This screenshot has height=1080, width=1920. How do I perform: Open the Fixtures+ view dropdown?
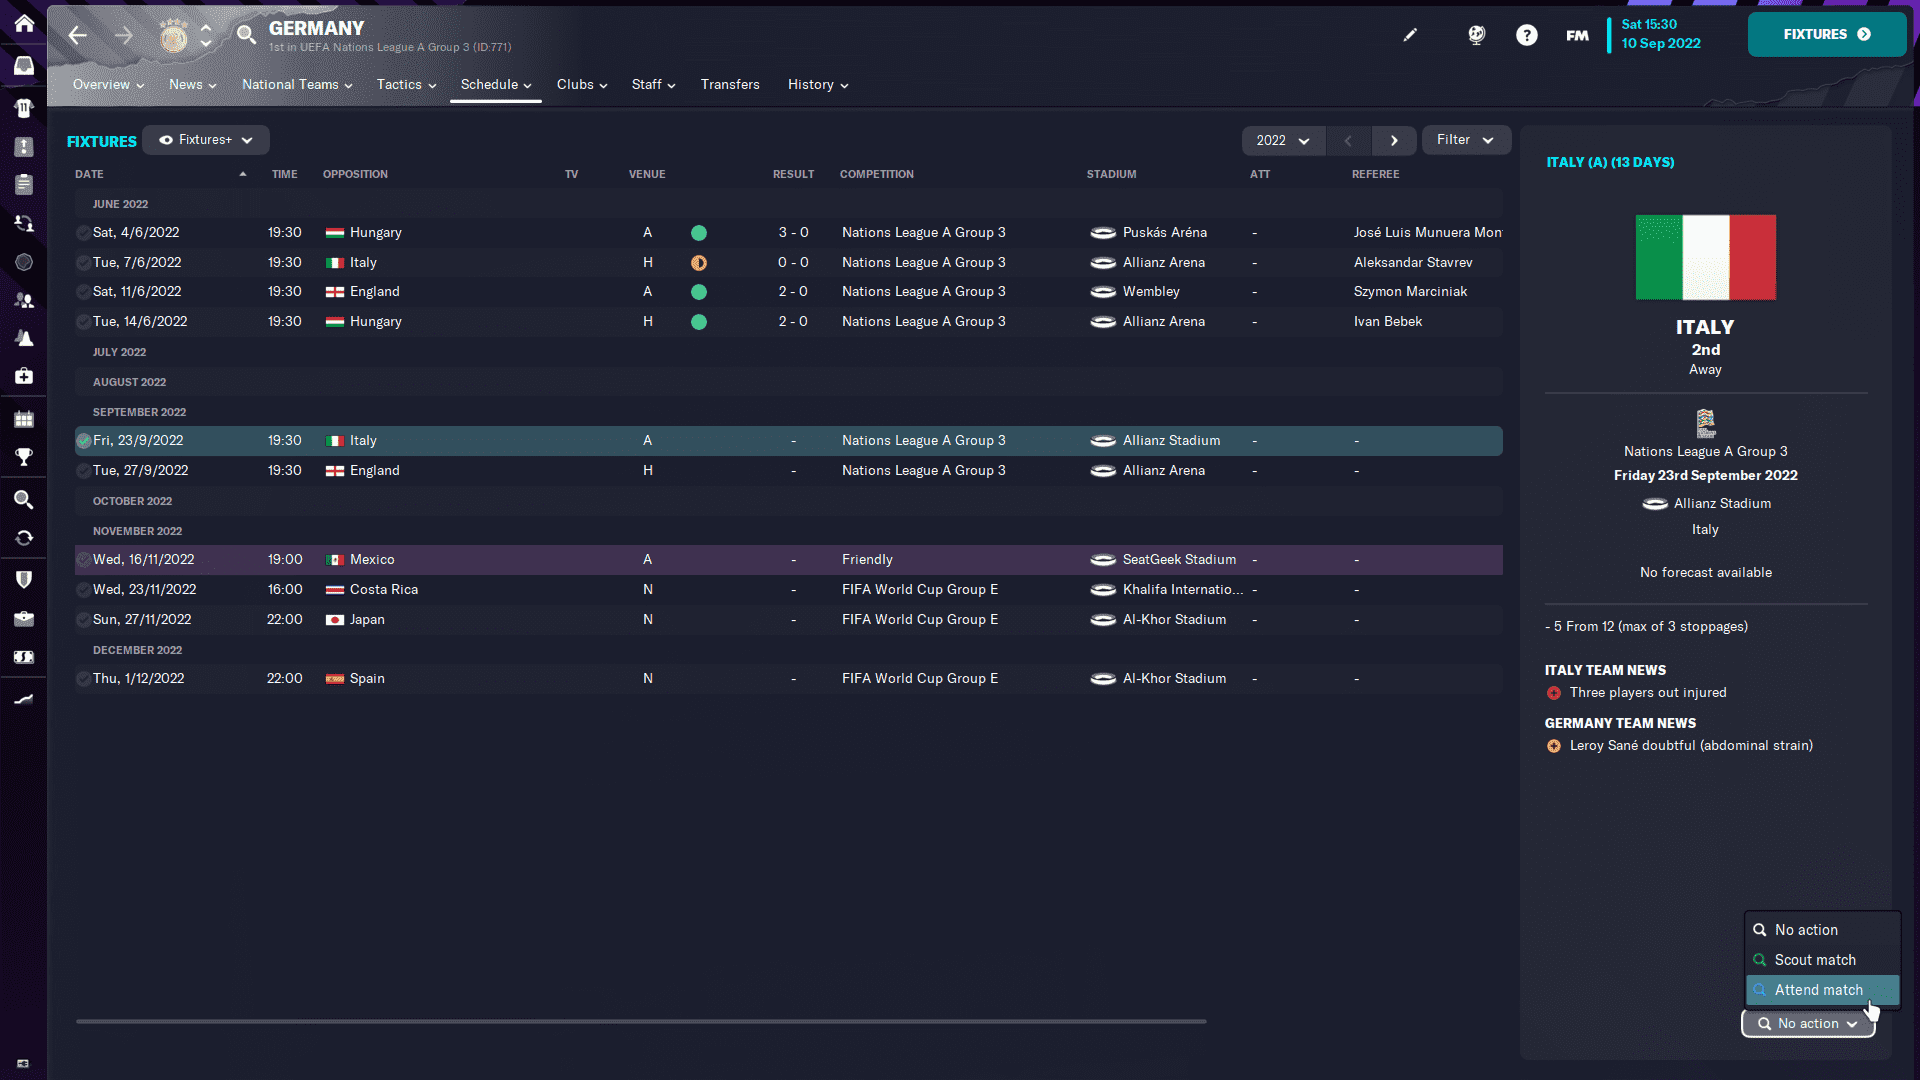pyautogui.click(x=206, y=140)
